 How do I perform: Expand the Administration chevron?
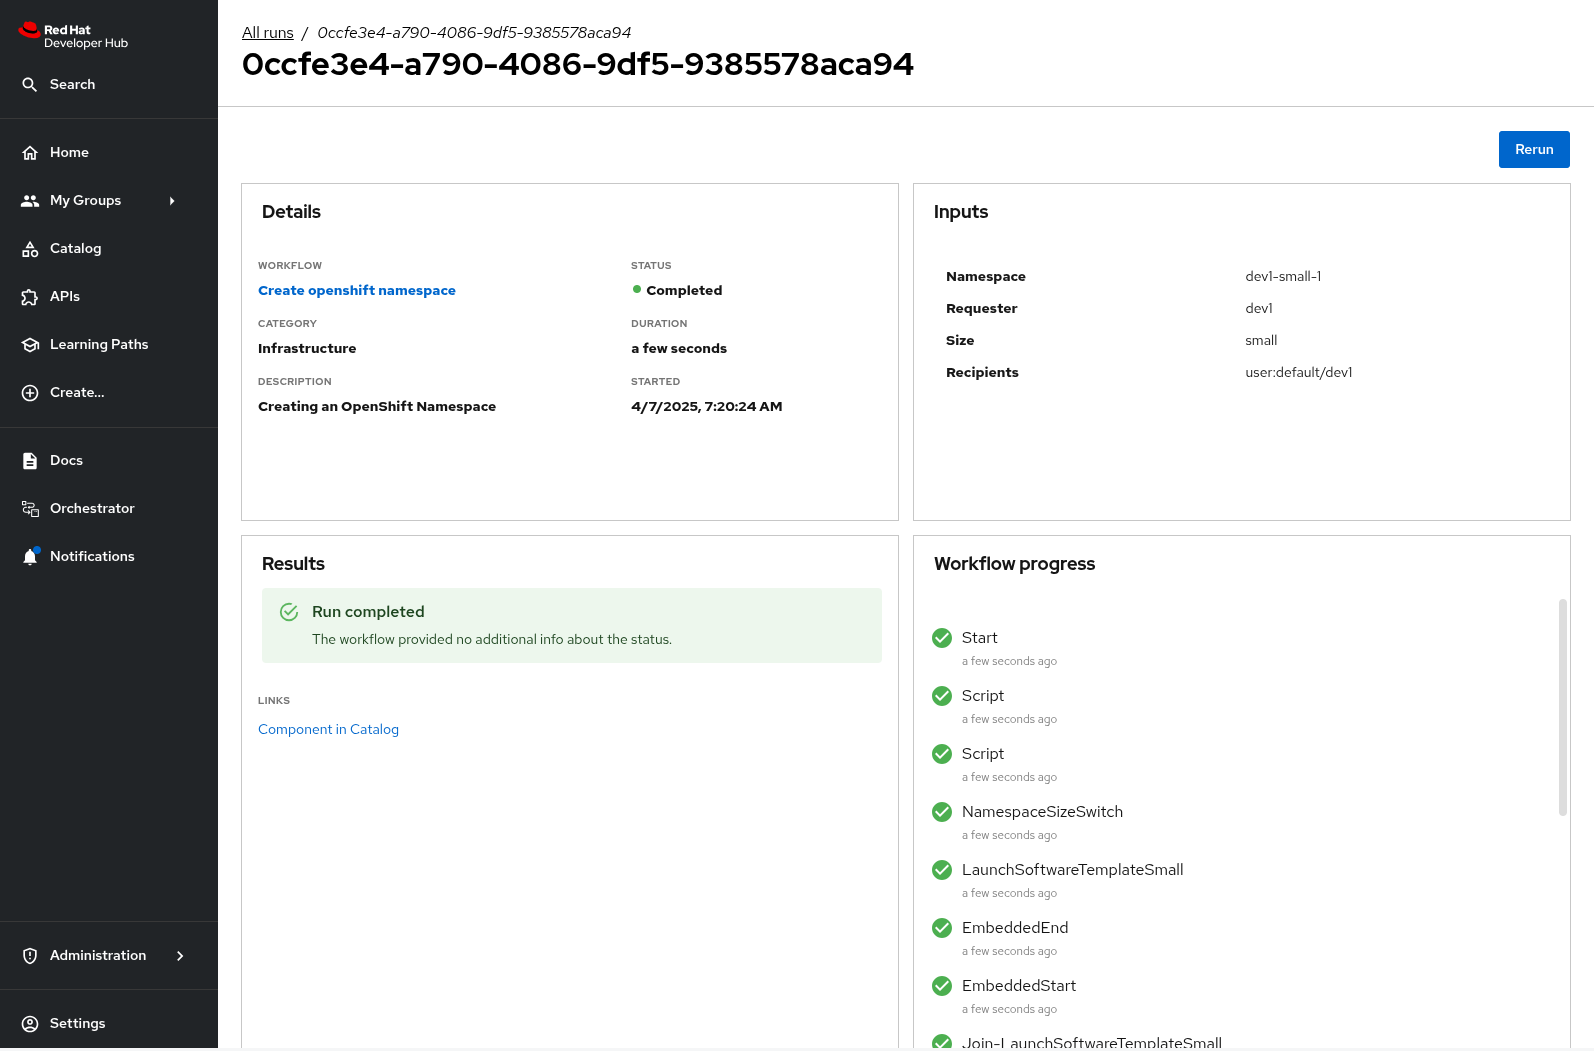(x=180, y=956)
